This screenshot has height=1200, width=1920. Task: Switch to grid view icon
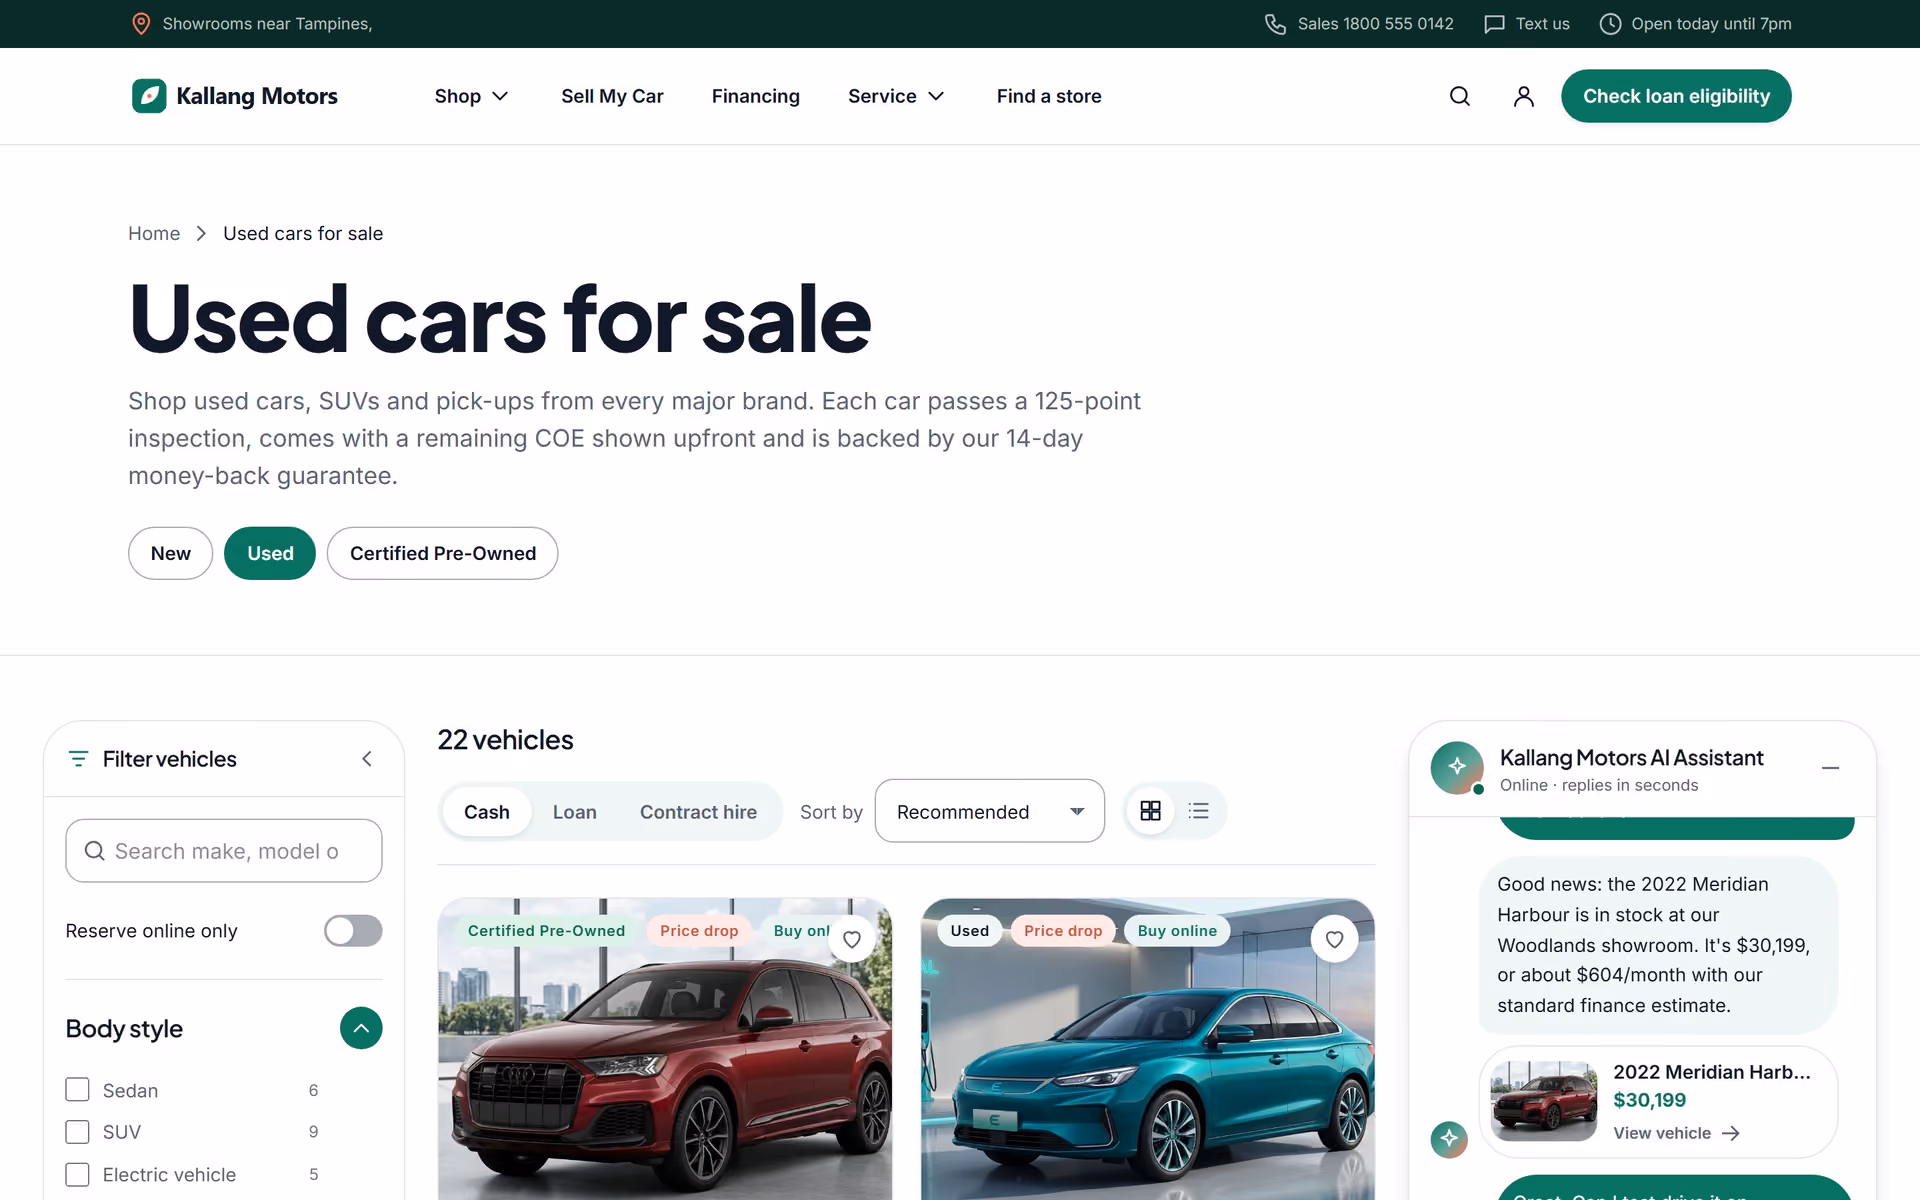click(x=1151, y=811)
